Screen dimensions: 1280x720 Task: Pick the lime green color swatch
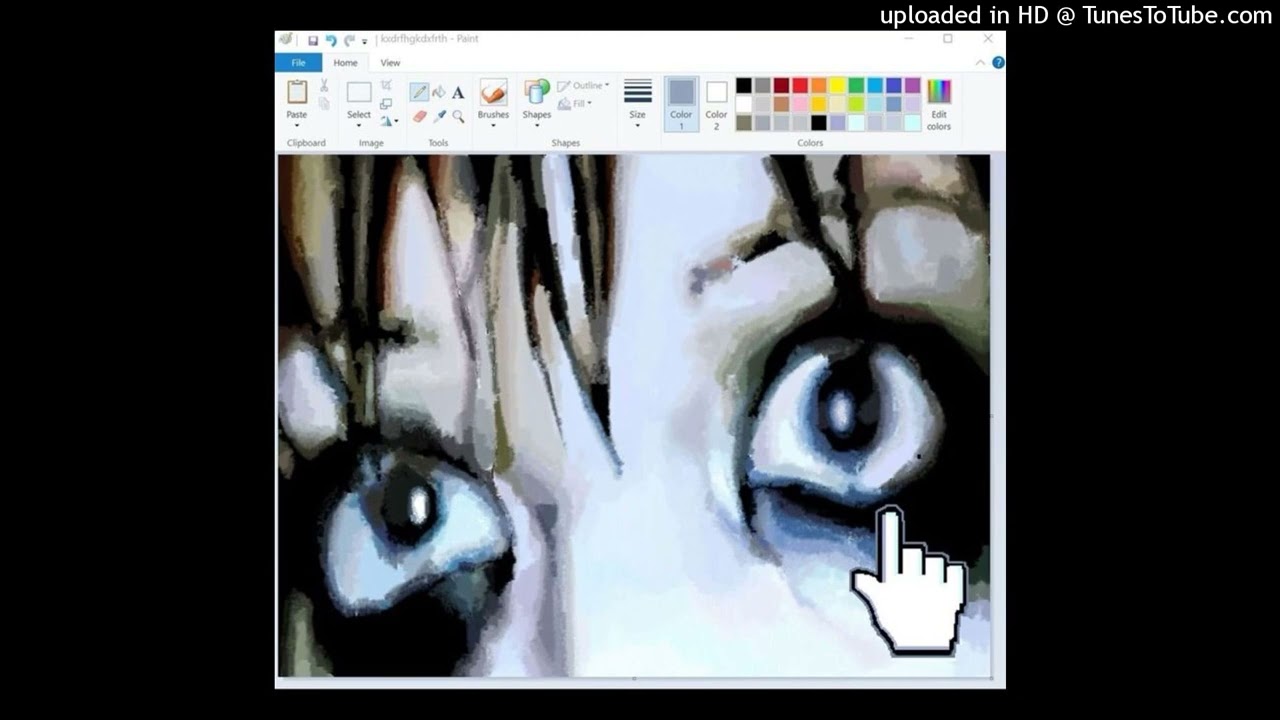click(856, 104)
